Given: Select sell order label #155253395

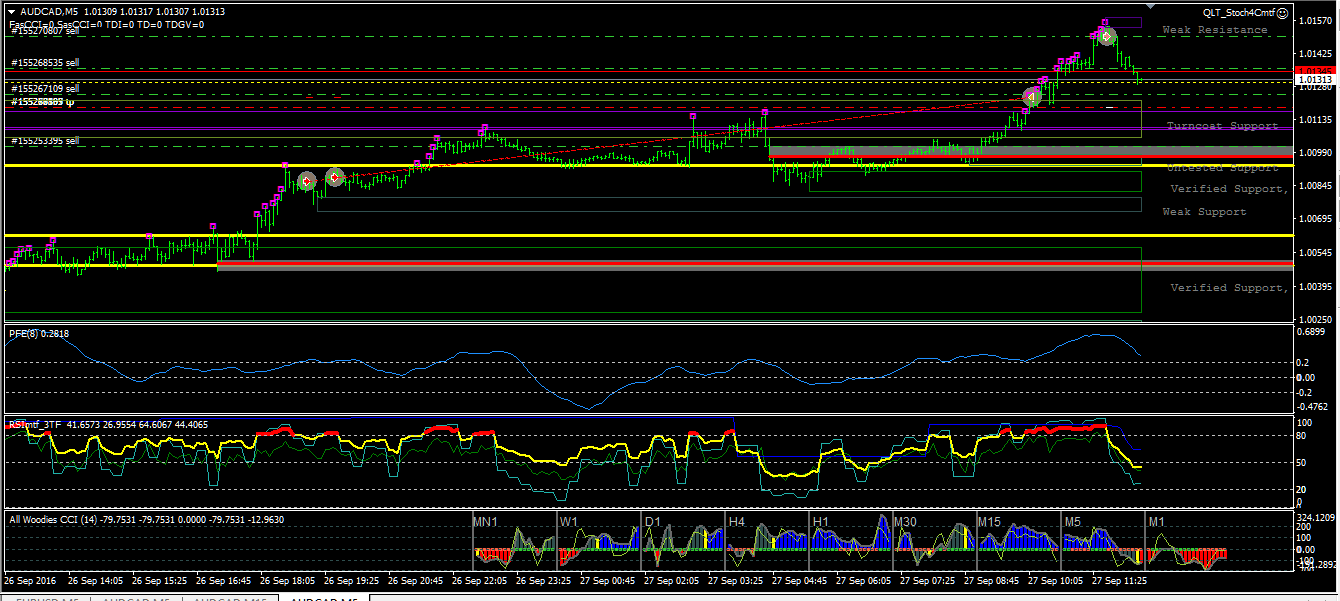Looking at the screenshot, I should point(45,141).
